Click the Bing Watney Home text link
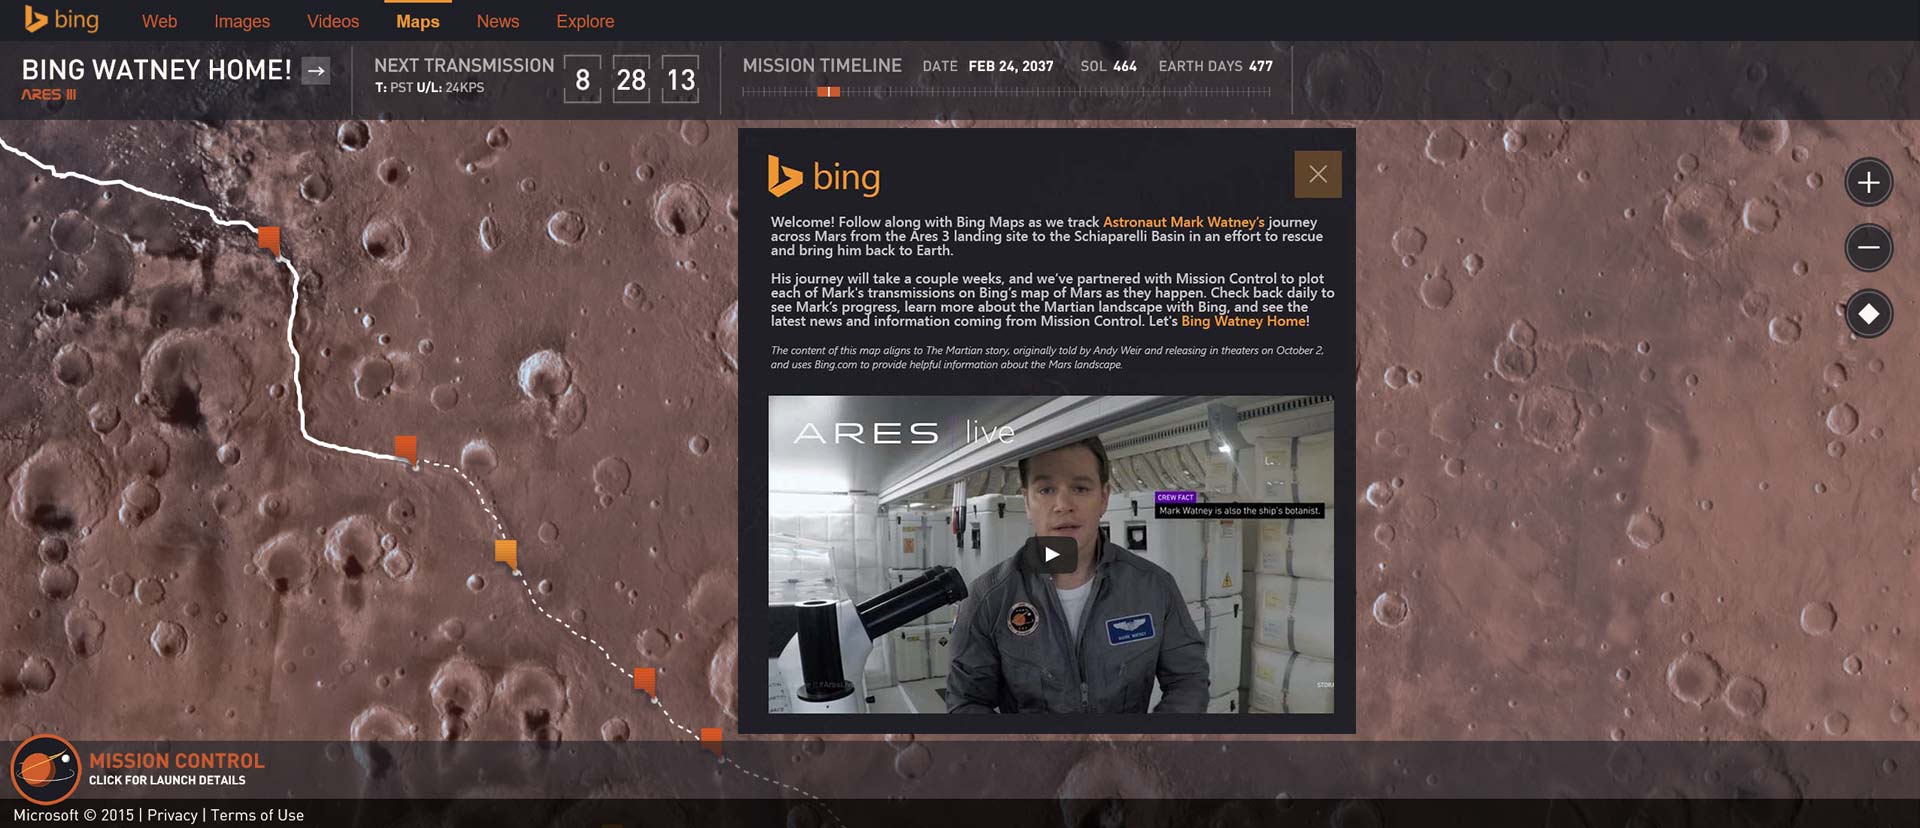Image resolution: width=1920 pixels, height=828 pixels. coord(1244,321)
